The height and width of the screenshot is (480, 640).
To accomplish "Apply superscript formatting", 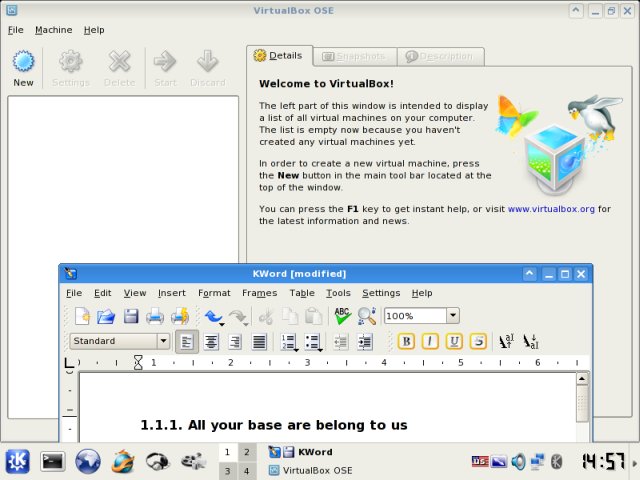I will coord(506,341).
